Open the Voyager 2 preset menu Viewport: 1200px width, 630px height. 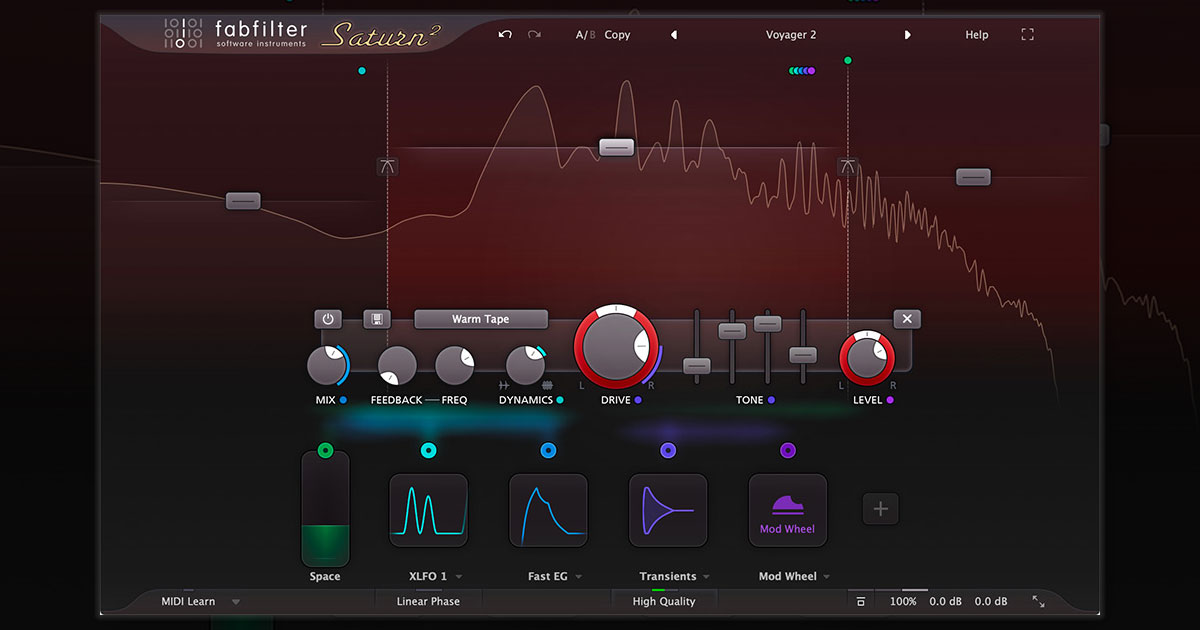click(x=791, y=35)
